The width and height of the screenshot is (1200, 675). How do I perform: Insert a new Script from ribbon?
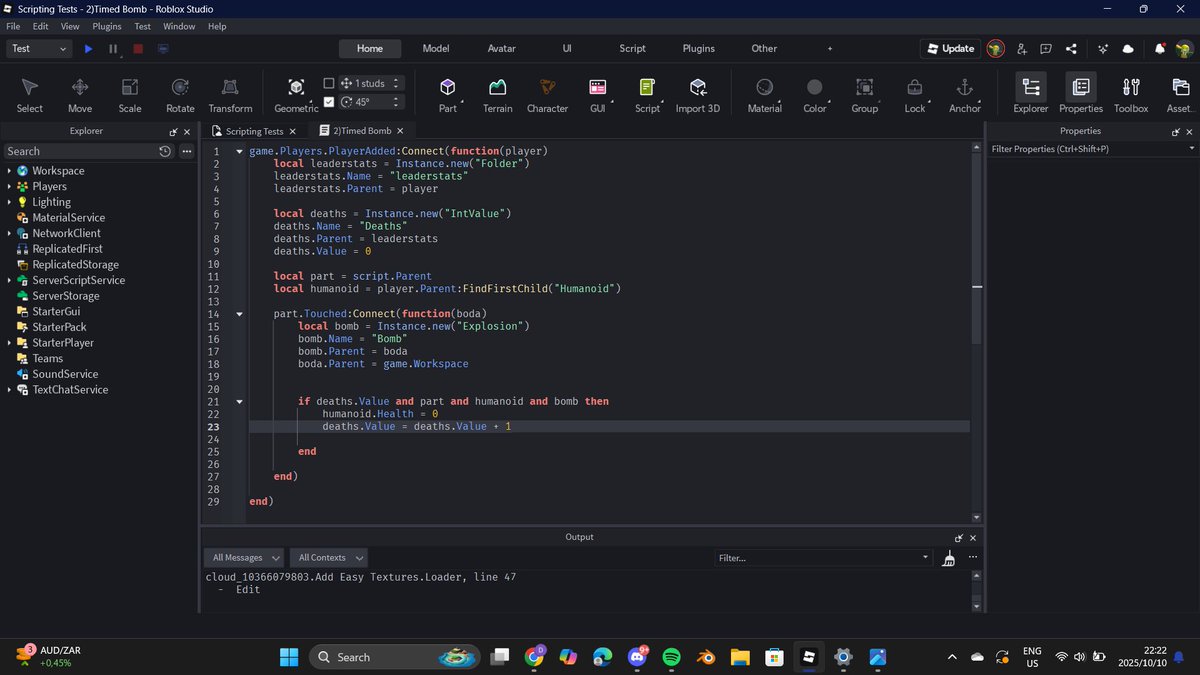pyautogui.click(x=647, y=95)
